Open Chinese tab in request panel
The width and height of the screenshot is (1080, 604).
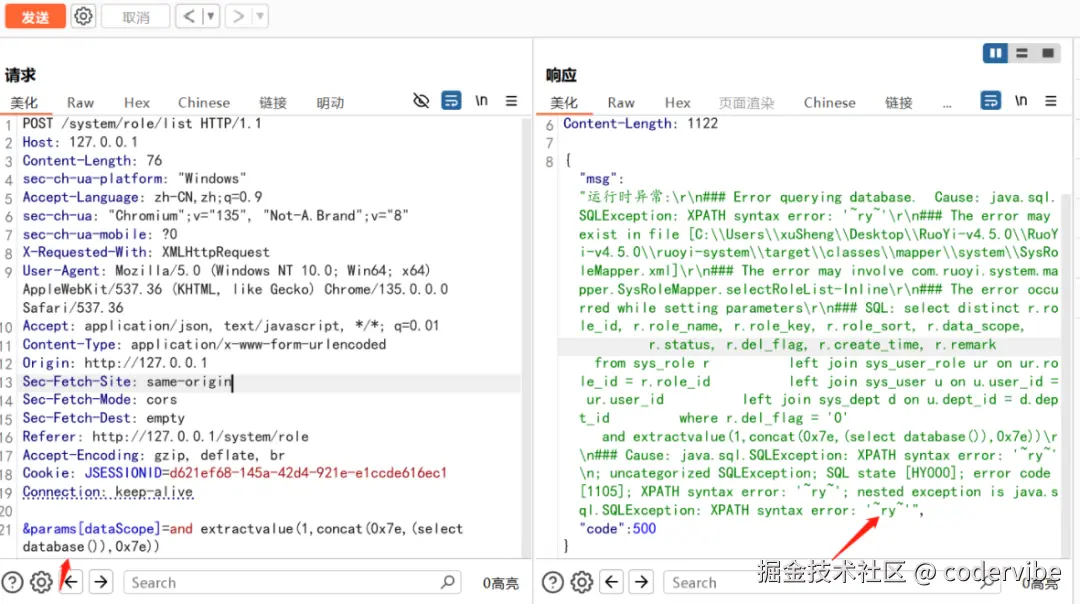click(x=204, y=103)
